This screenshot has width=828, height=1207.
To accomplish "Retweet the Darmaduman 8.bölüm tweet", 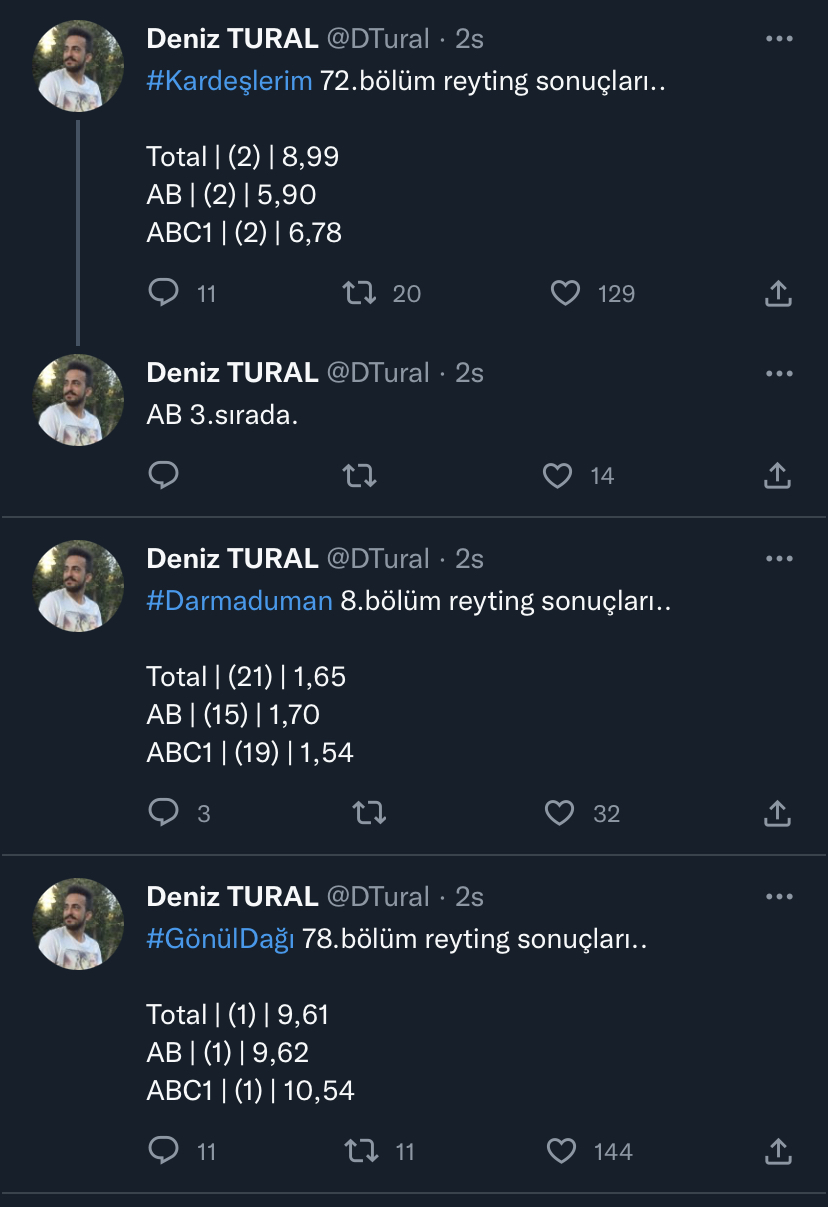I will pos(370,813).
